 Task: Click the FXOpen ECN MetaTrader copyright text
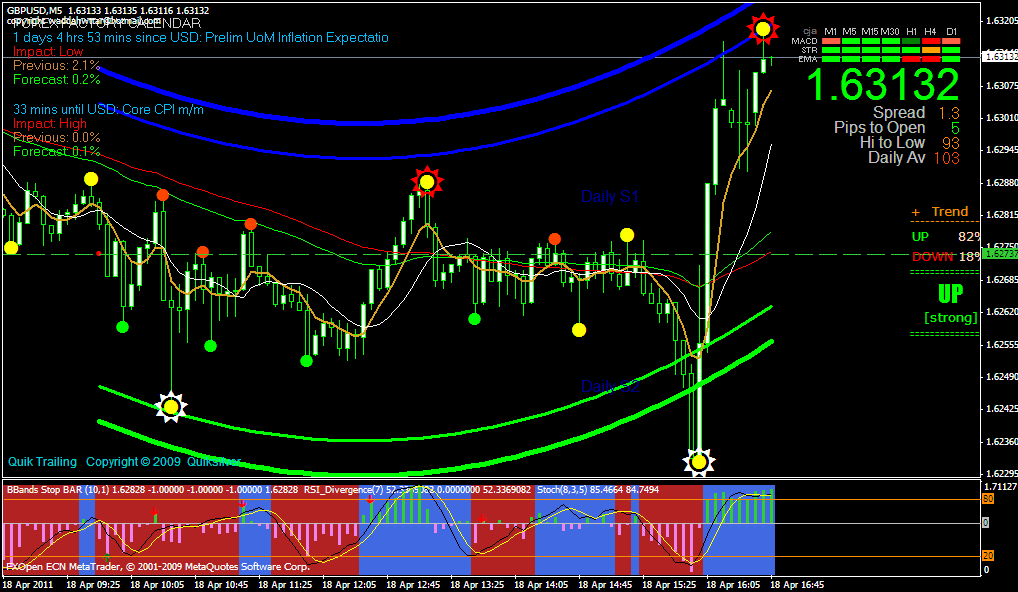click(x=158, y=567)
